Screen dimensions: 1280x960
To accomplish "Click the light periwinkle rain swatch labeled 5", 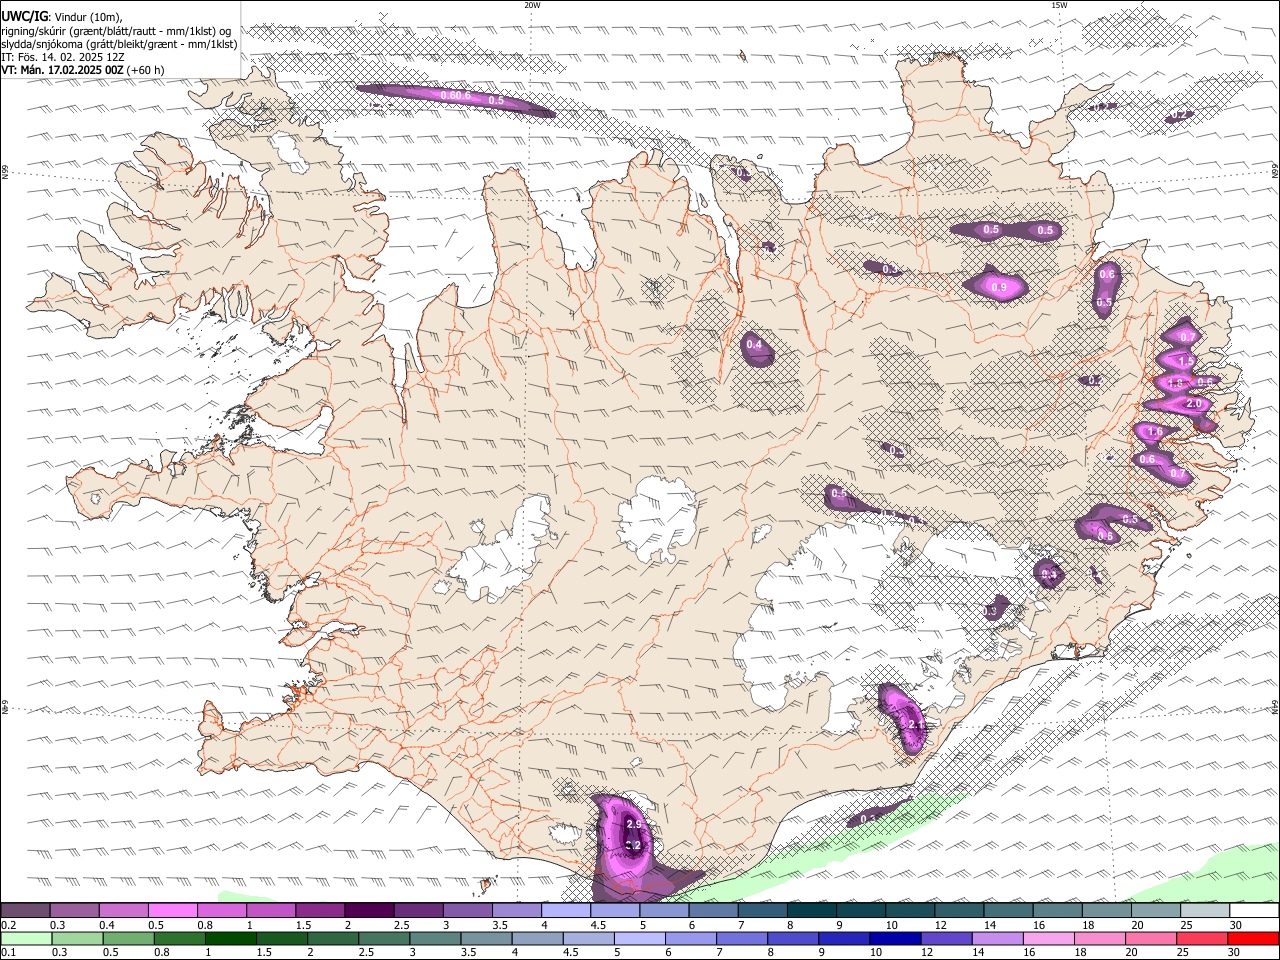I will pyautogui.click(x=641, y=938).
